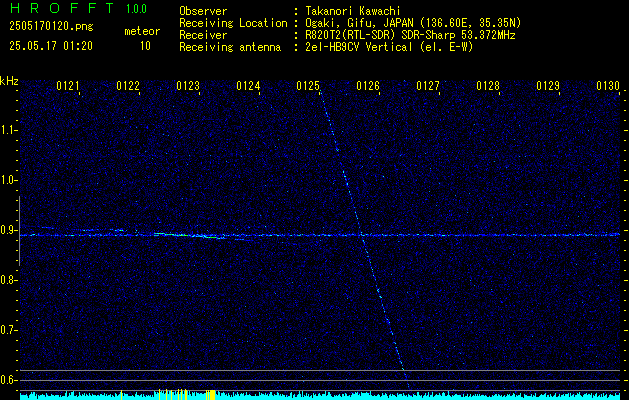Click the kHz axis unit label

(x=9, y=81)
